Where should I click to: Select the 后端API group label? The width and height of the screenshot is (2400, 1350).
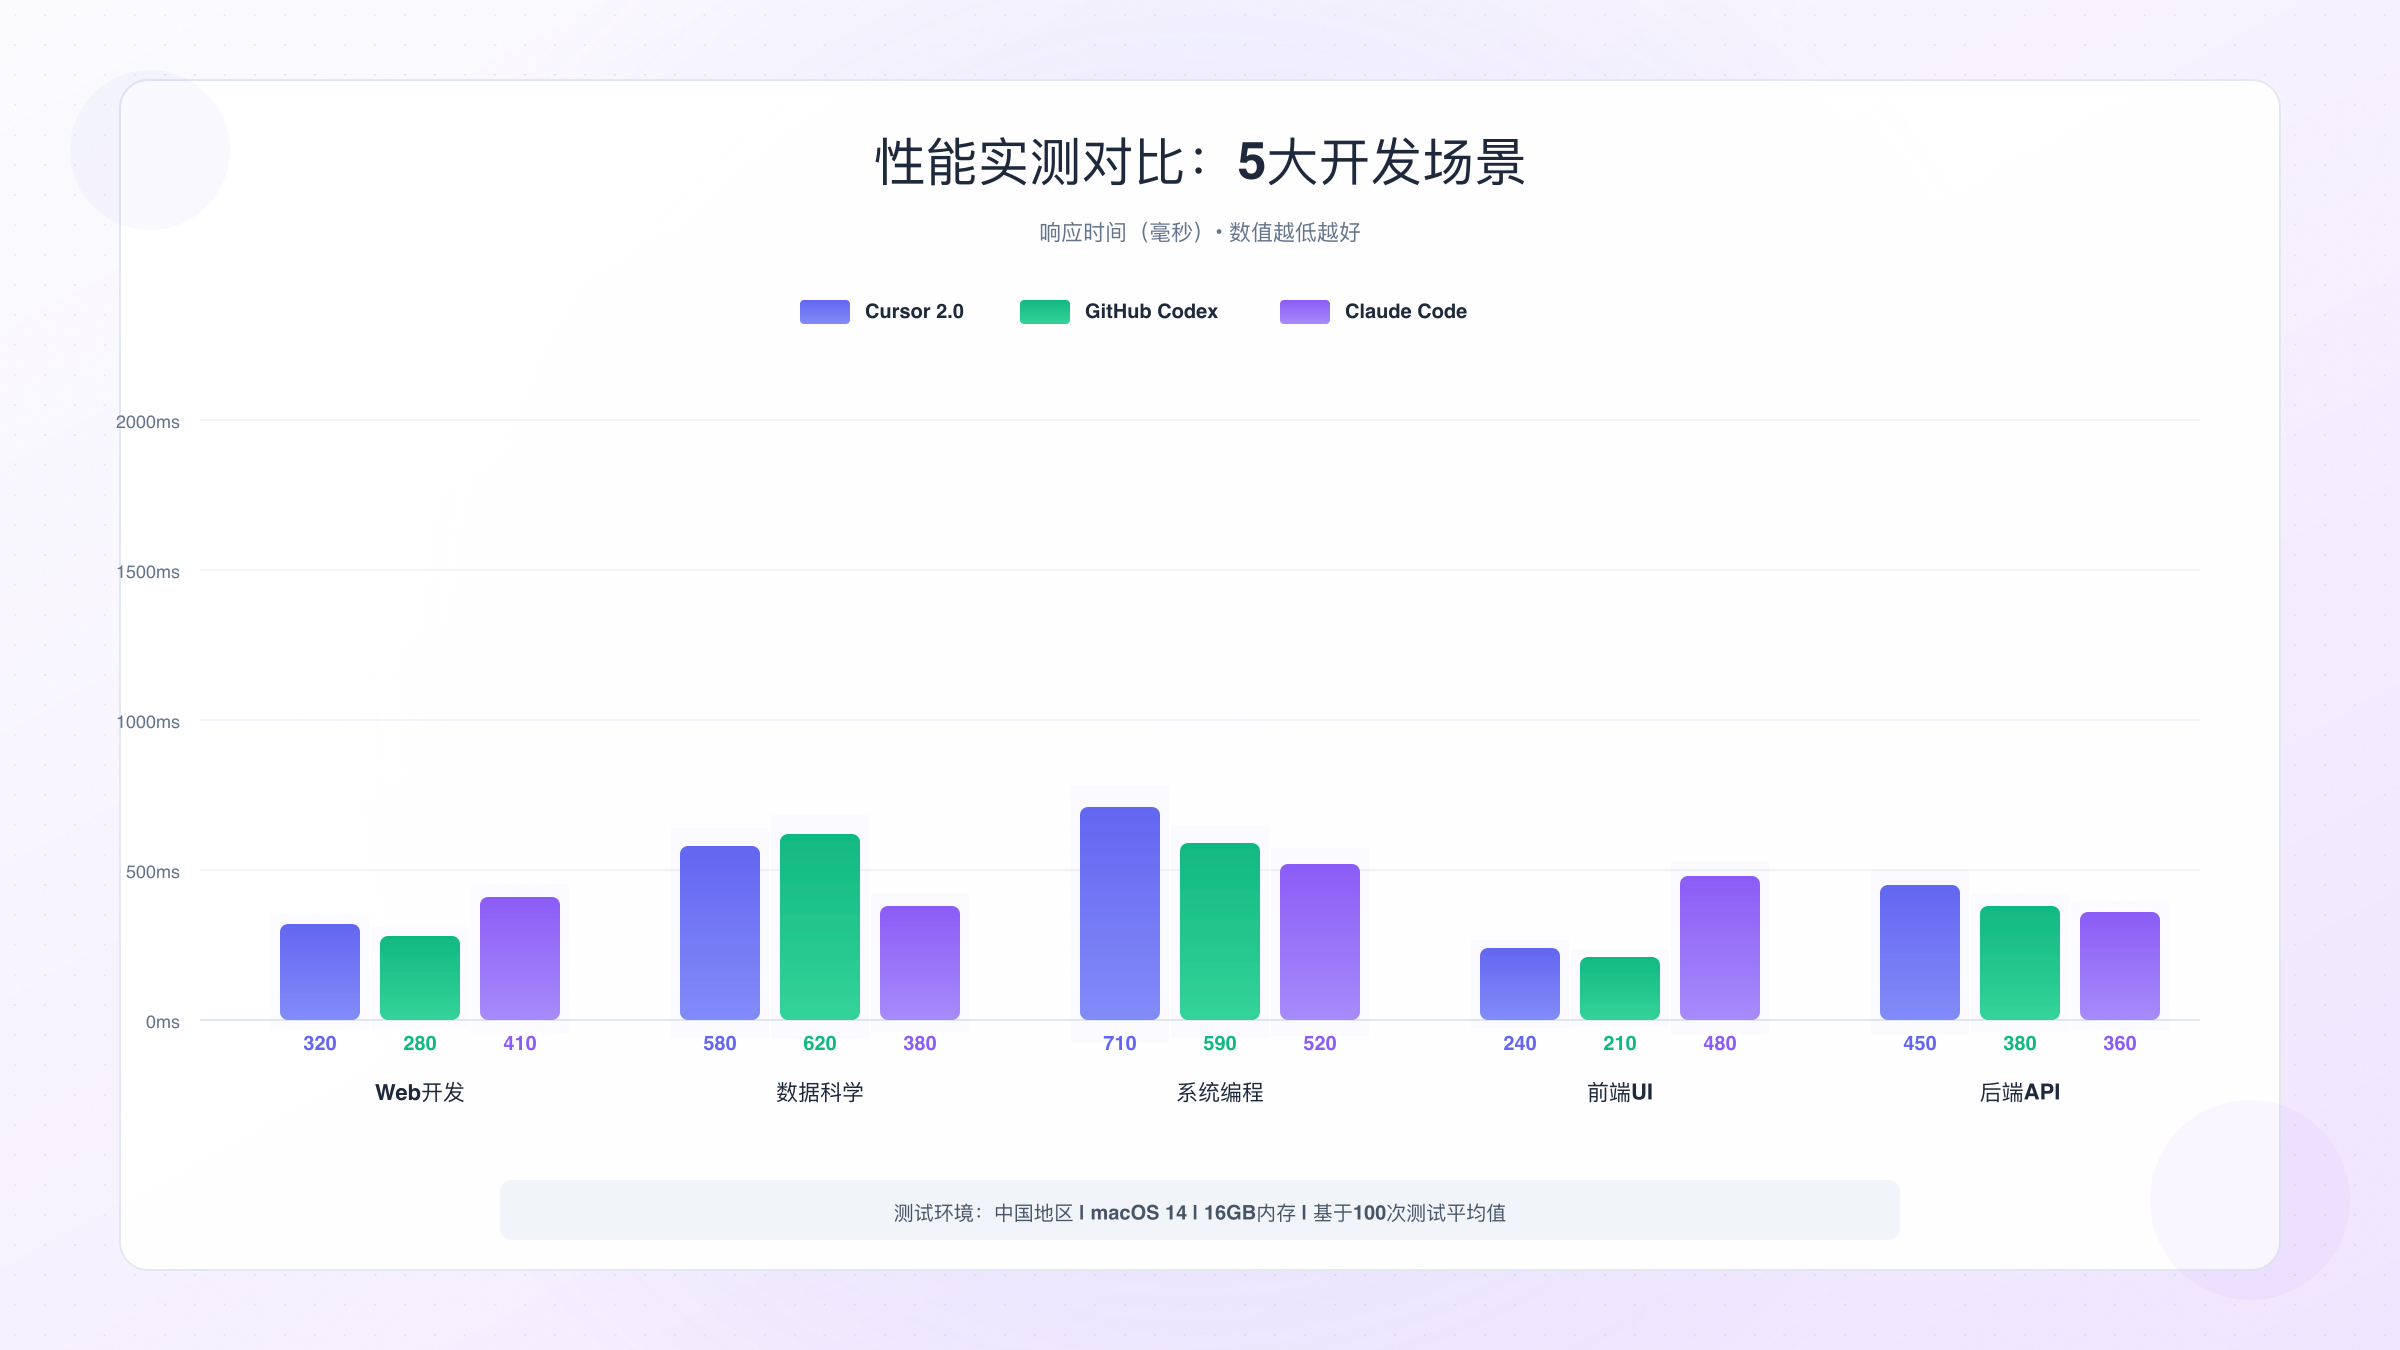tap(2020, 1092)
